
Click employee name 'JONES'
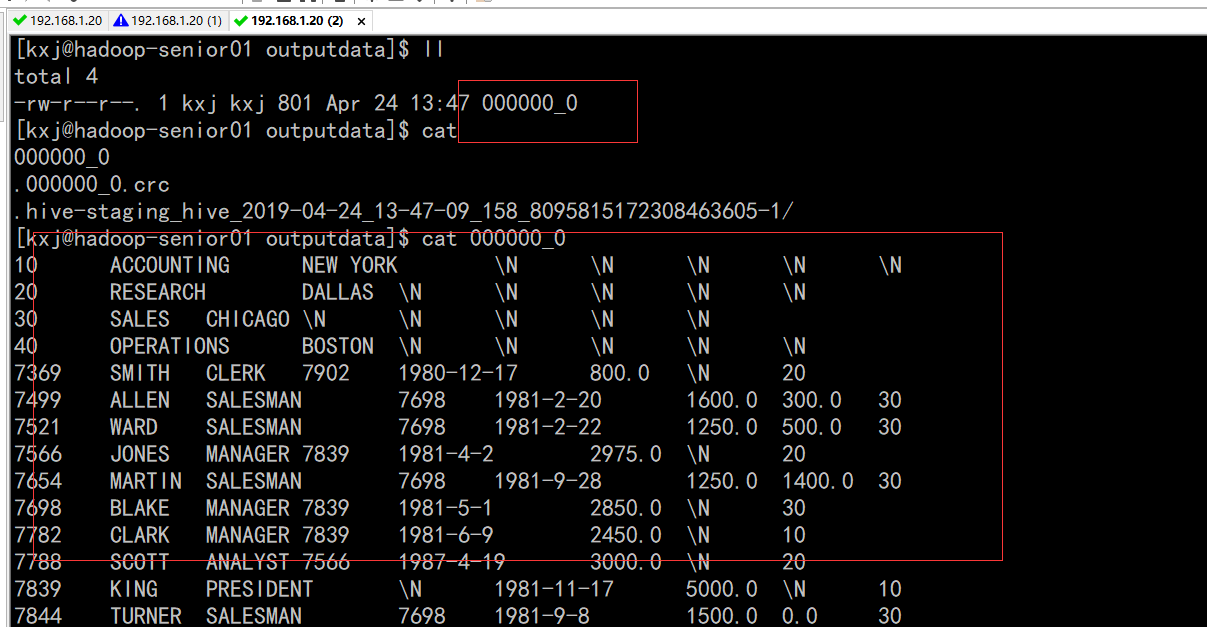tap(140, 454)
